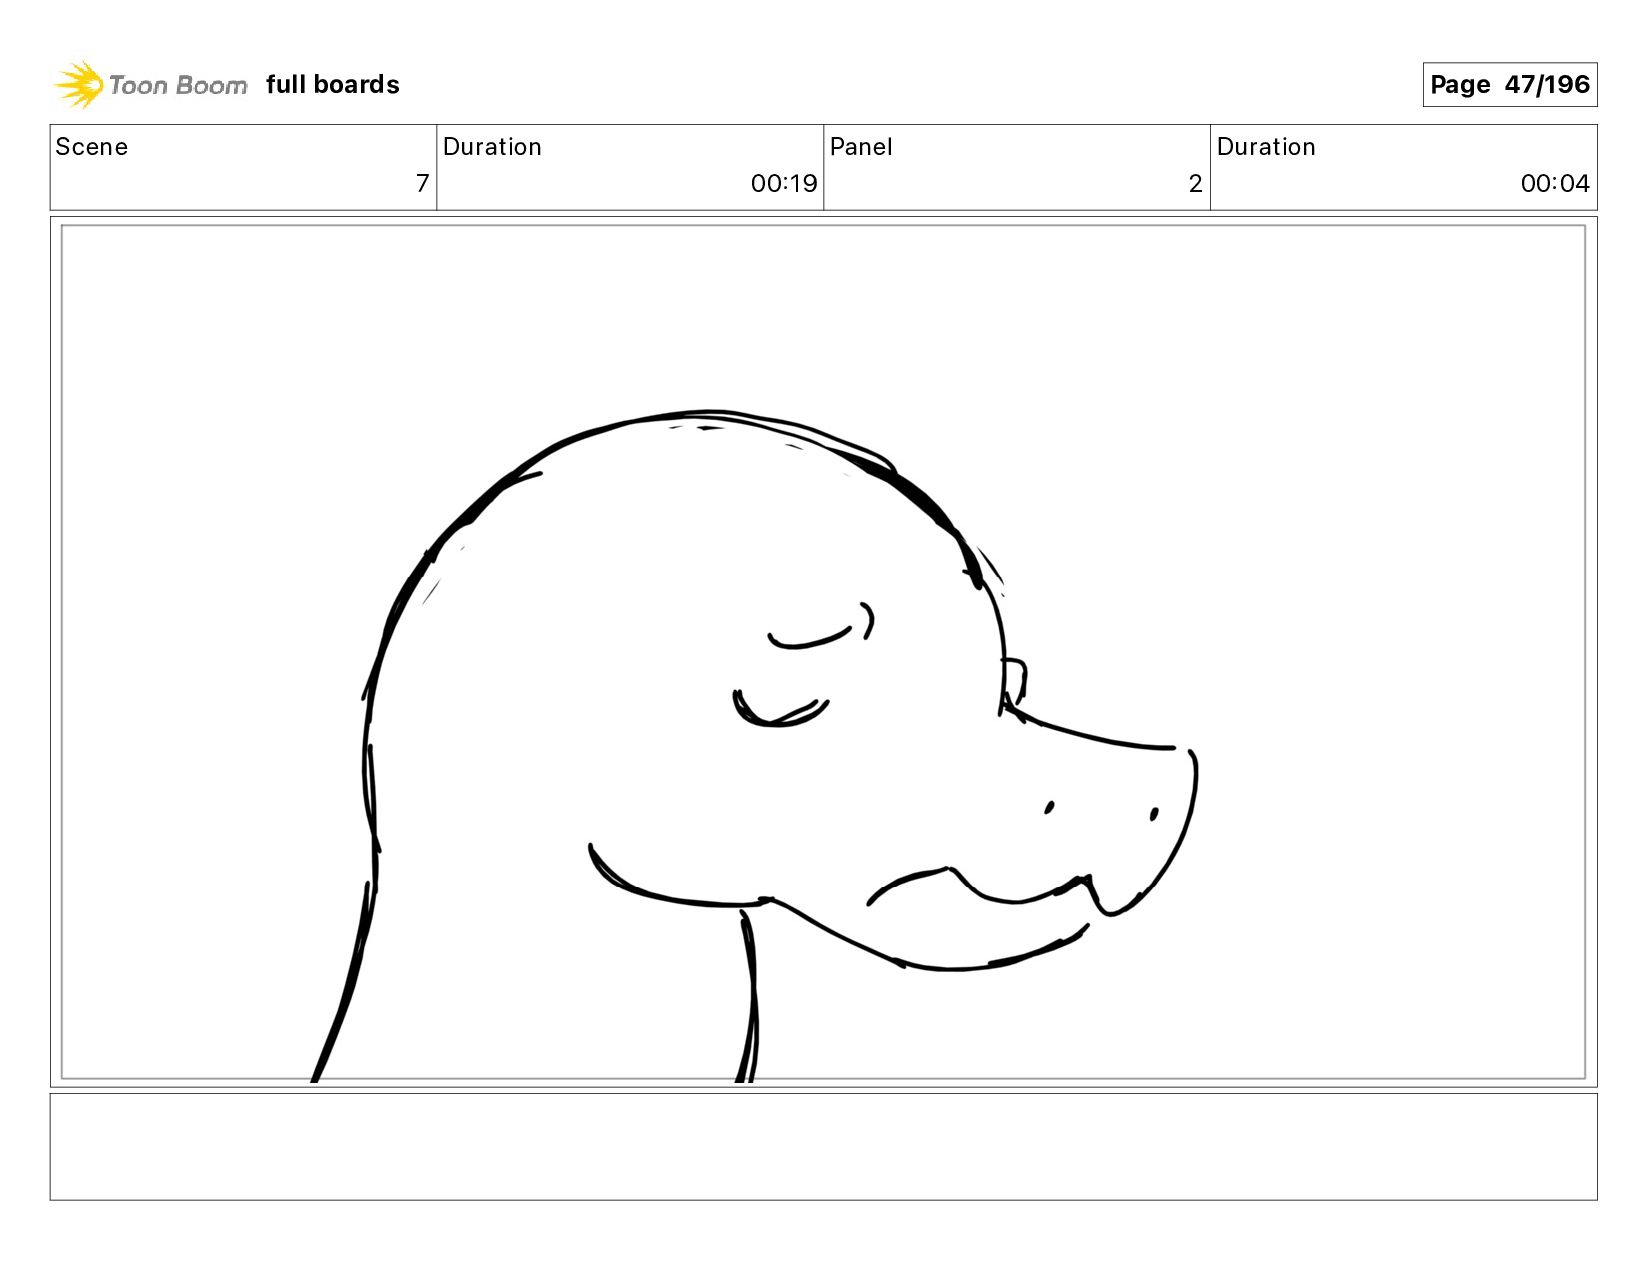
Task: Click the Scene label
Action: click(91, 147)
